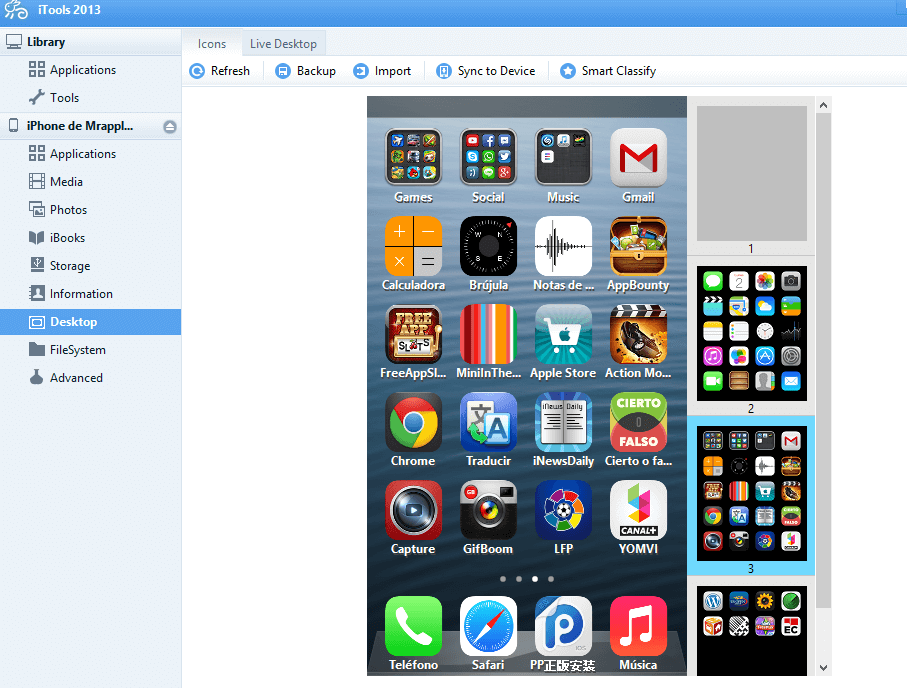Image resolution: width=907 pixels, height=688 pixels.
Task: Click the GifBoom camera icon
Action: point(488,510)
